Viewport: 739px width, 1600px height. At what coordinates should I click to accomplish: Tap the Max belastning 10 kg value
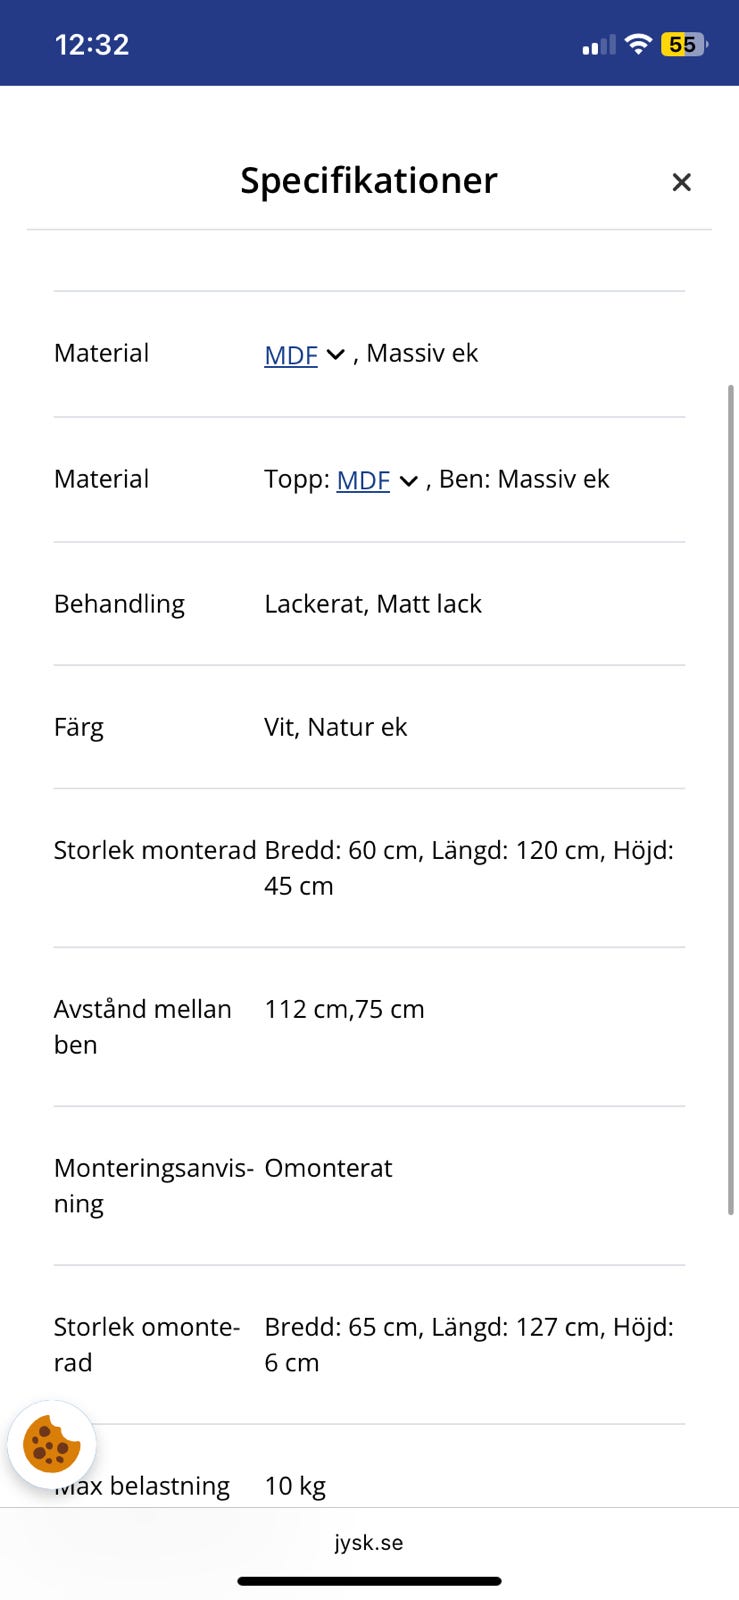[295, 1486]
